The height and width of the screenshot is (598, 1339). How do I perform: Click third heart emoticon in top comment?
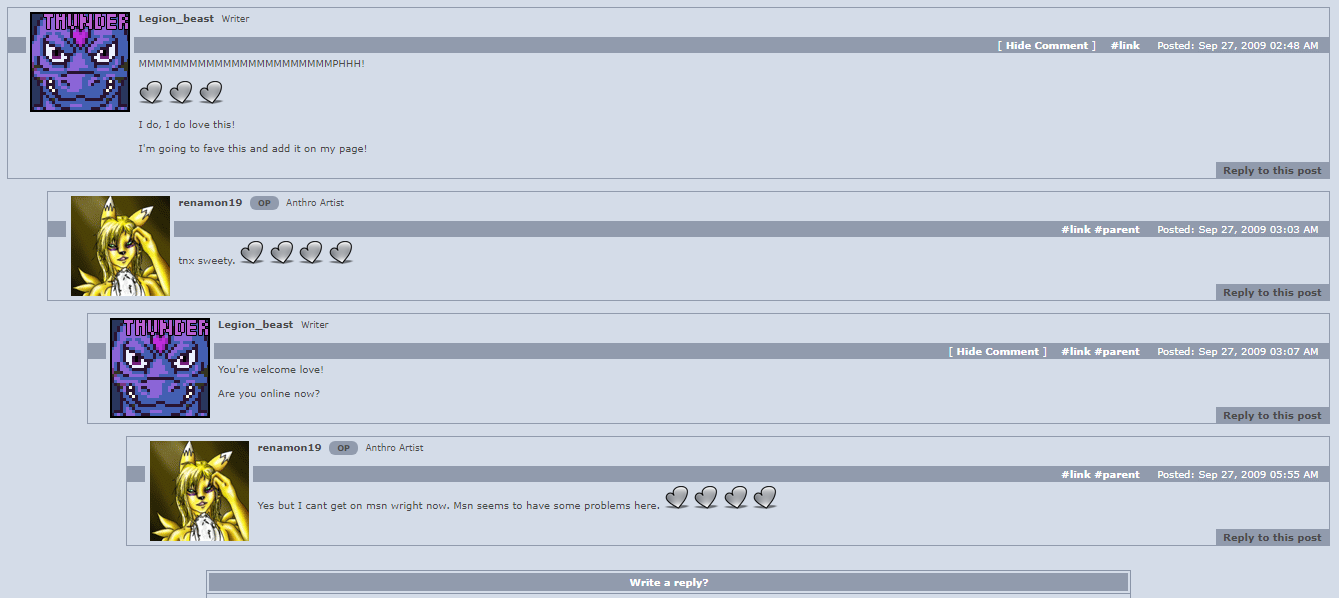pos(211,93)
